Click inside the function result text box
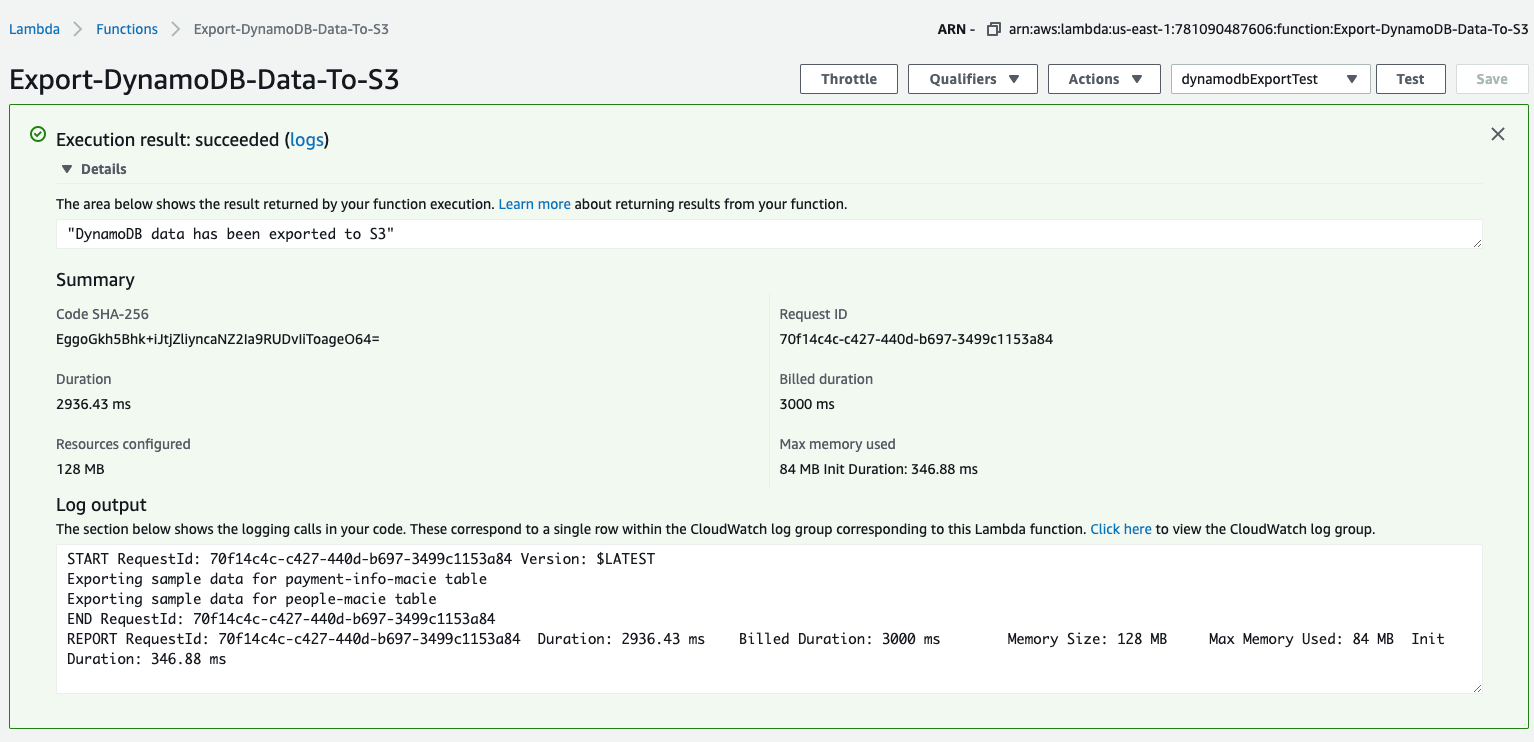 tap(769, 234)
